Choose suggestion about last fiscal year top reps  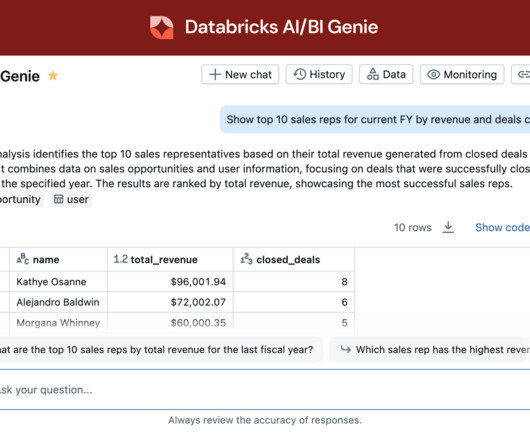pyautogui.click(x=161, y=349)
